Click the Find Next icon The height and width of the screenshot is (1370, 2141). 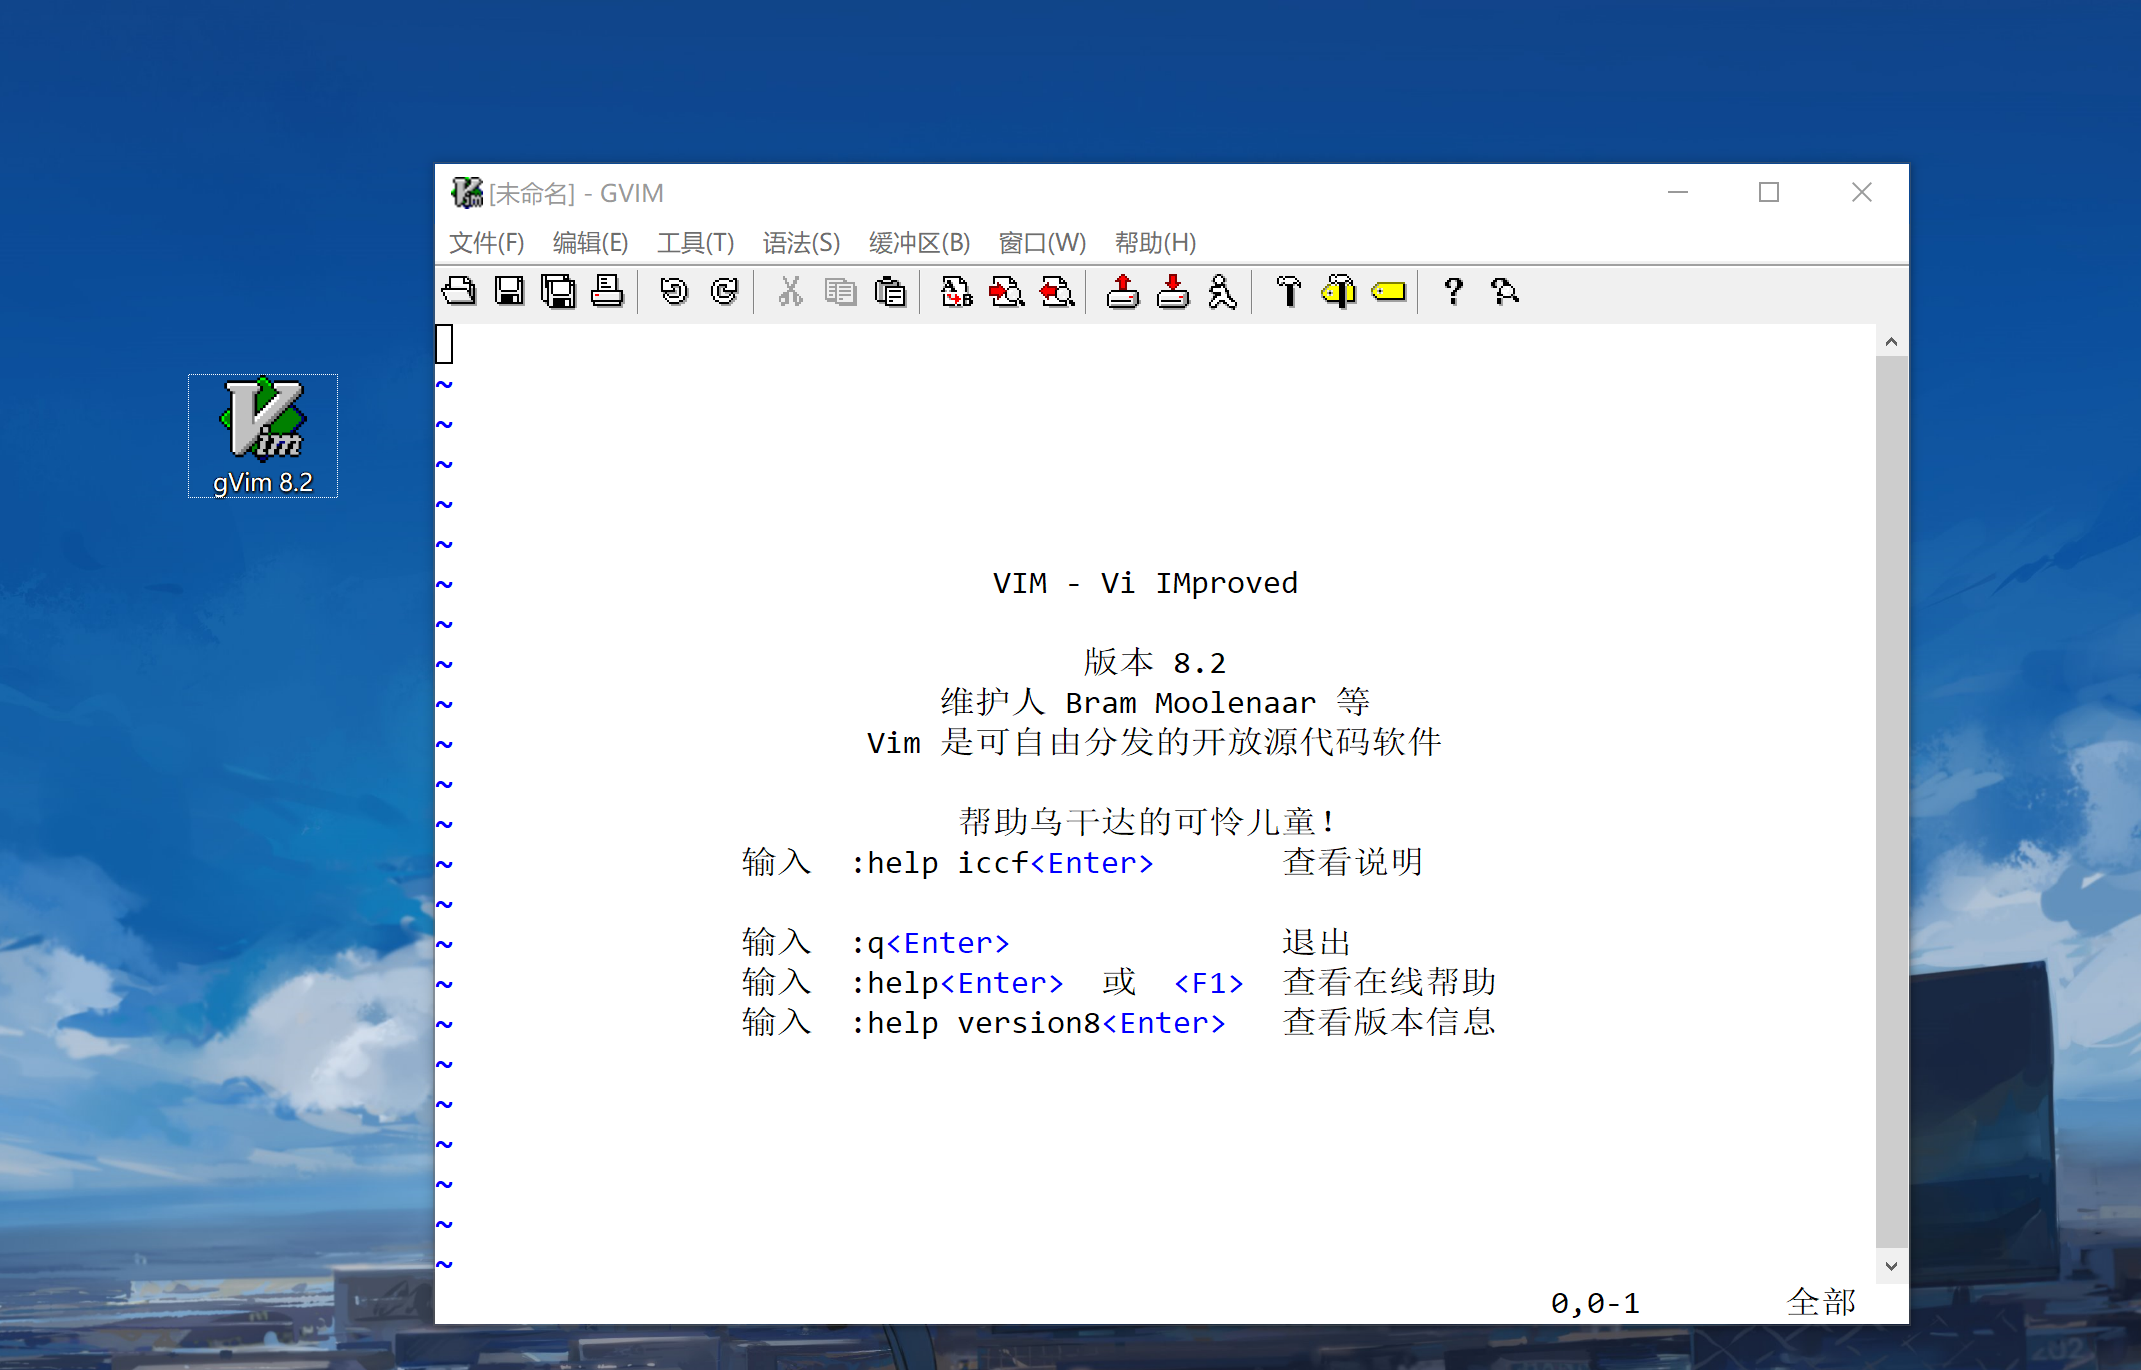tap(1006, 291)
